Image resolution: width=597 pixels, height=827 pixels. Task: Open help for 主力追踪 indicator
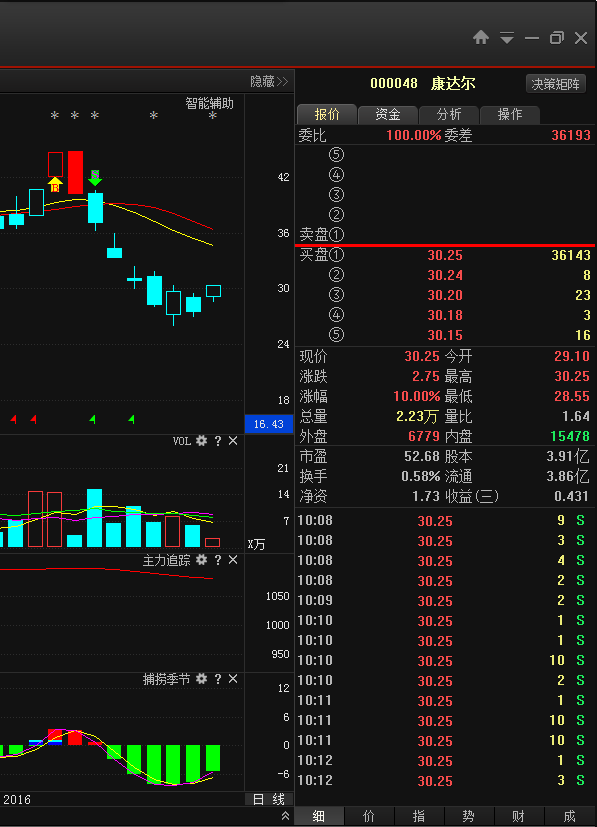[218, 560]
